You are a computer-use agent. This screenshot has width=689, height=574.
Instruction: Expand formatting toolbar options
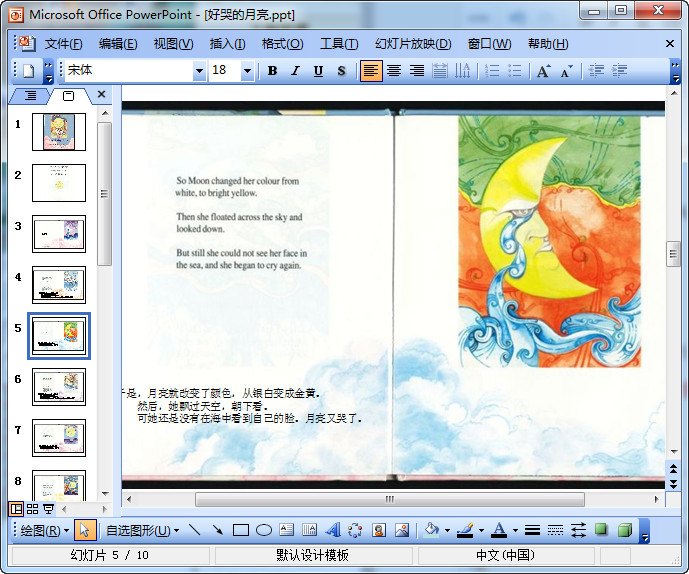pyautogui.click(x=675, y=71)
